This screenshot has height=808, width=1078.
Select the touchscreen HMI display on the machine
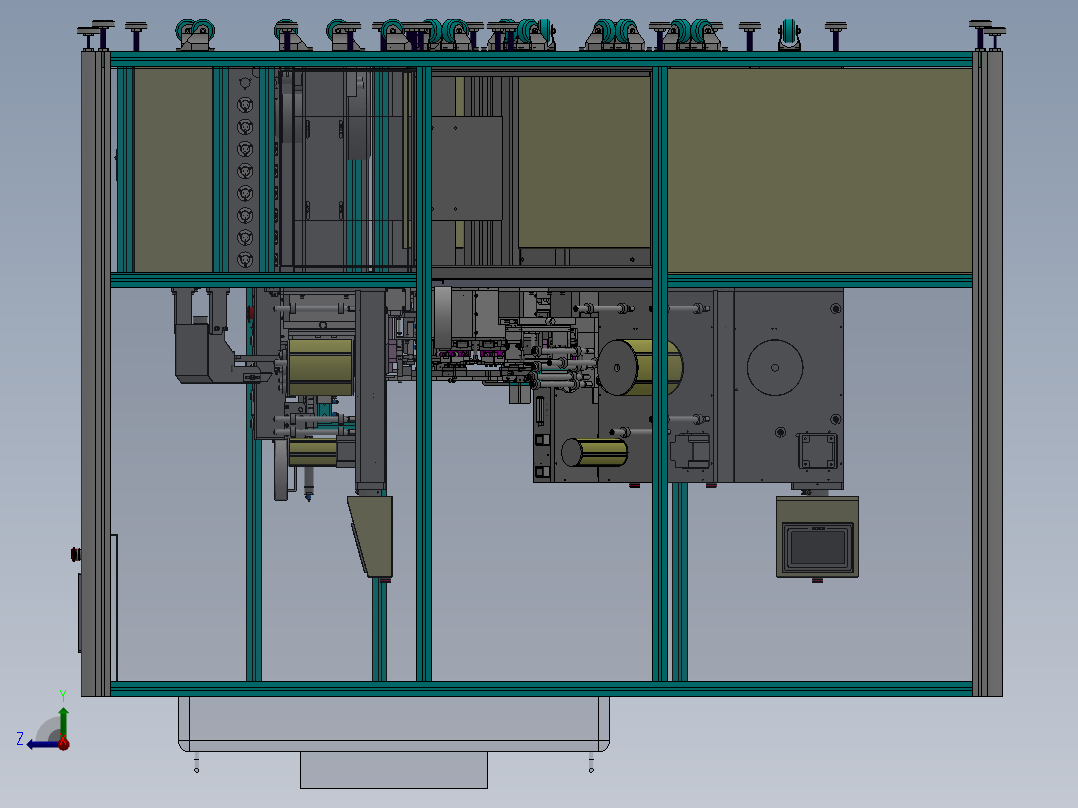tap(817, 547)
